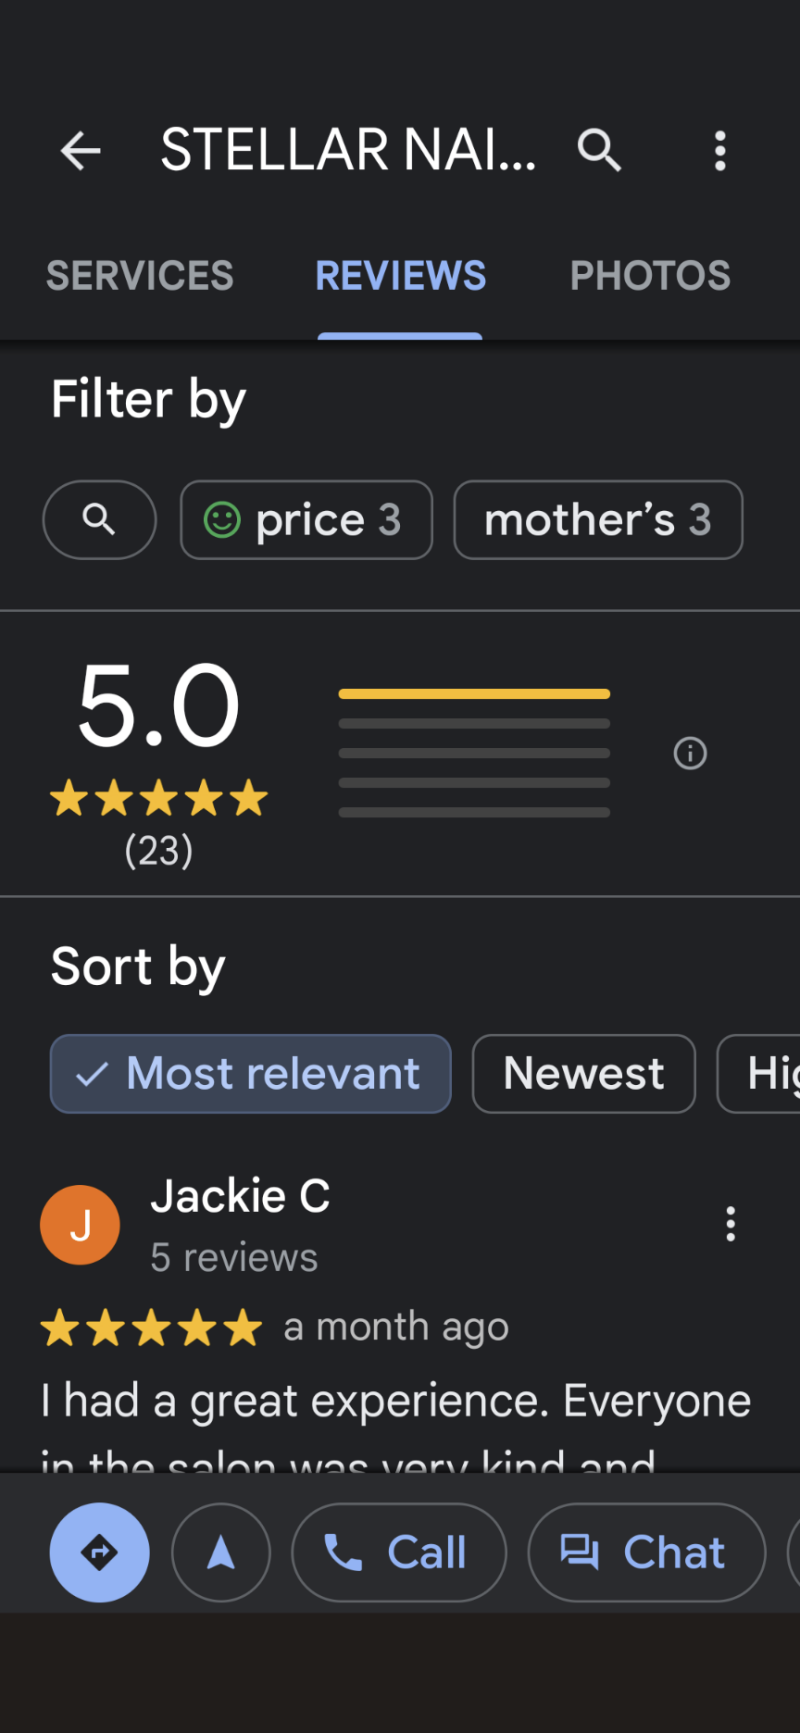Open Jackie C review options menu
The width and height of the screenshot is (800, 1733).
(x=731, y=1224)
